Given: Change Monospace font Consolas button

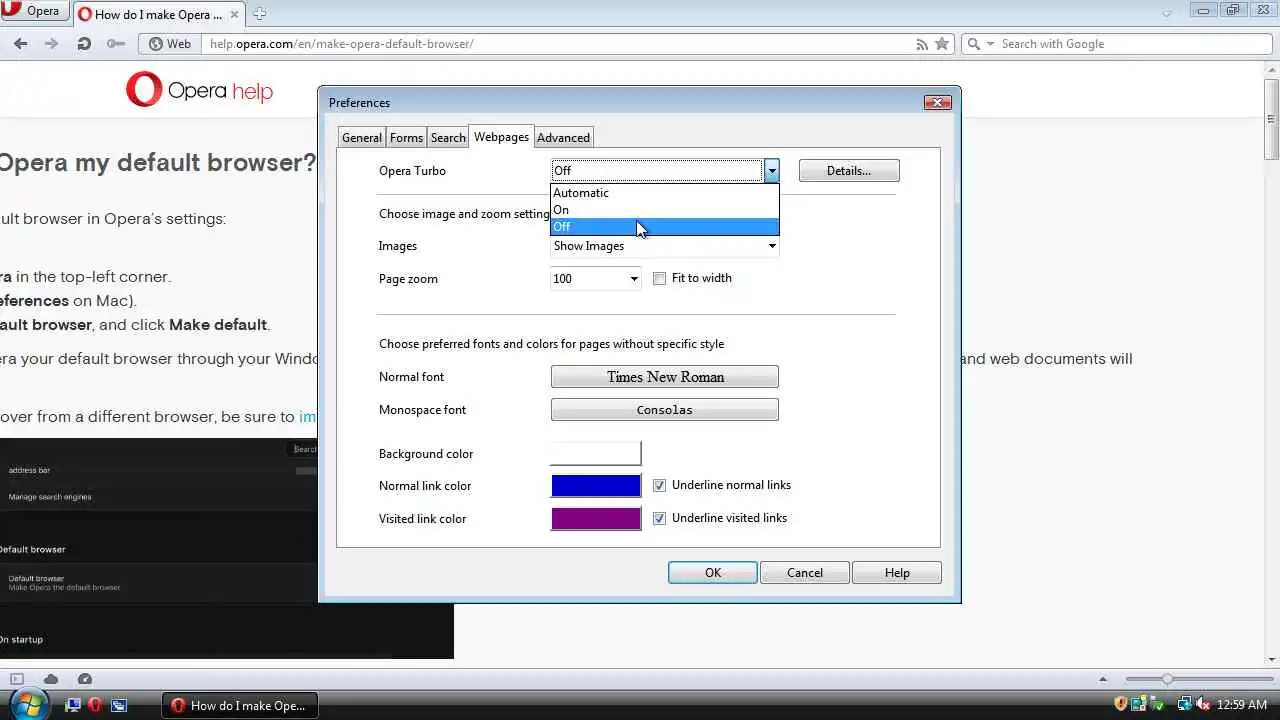Looking at the screenshot, I should [x=665, y=410].
